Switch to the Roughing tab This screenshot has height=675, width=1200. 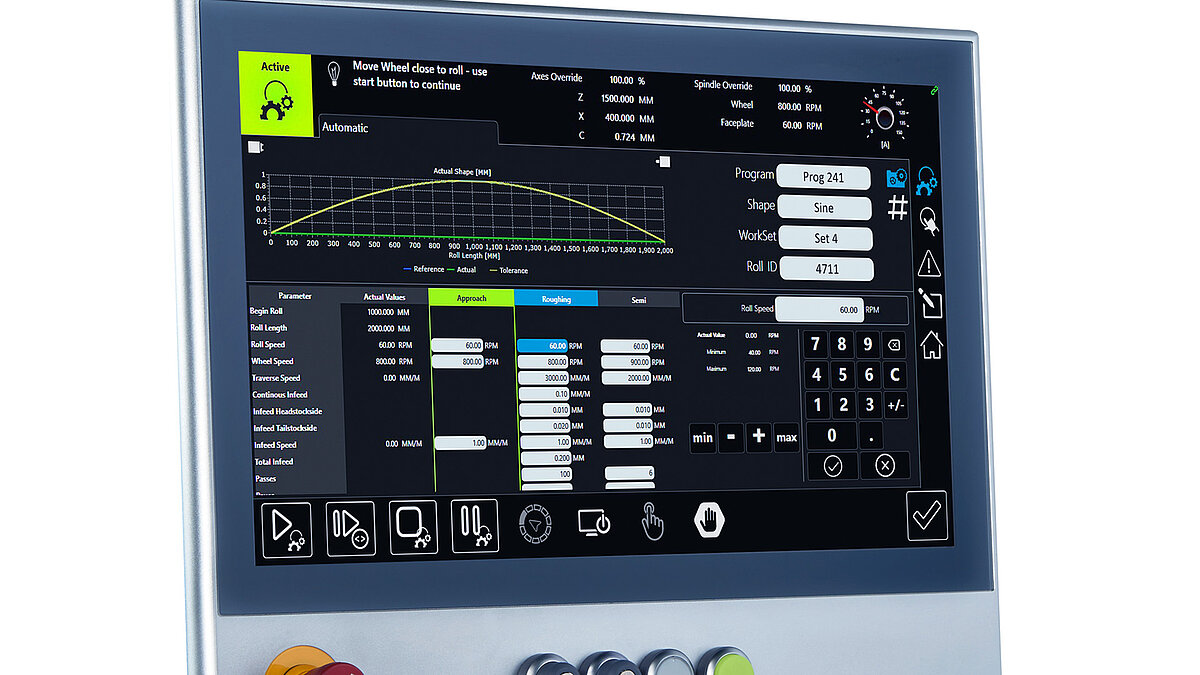556,297
